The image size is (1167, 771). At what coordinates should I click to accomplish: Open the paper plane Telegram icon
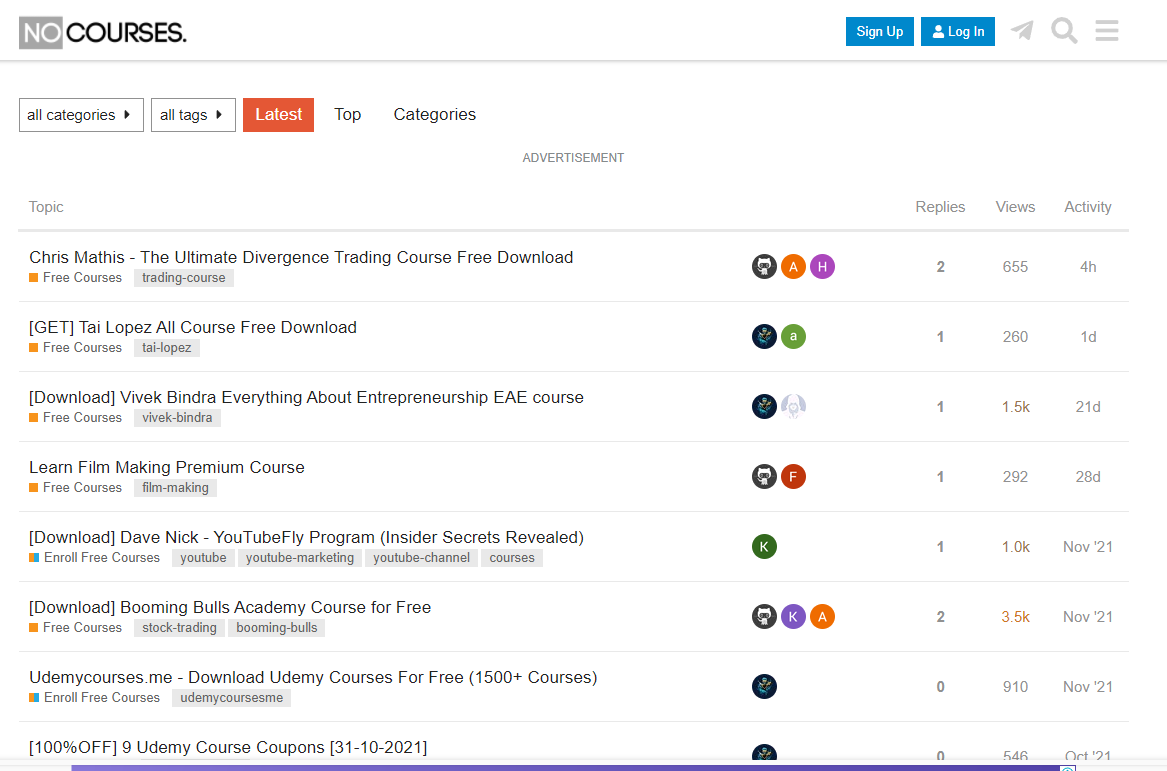click(x=1023, y=31)
